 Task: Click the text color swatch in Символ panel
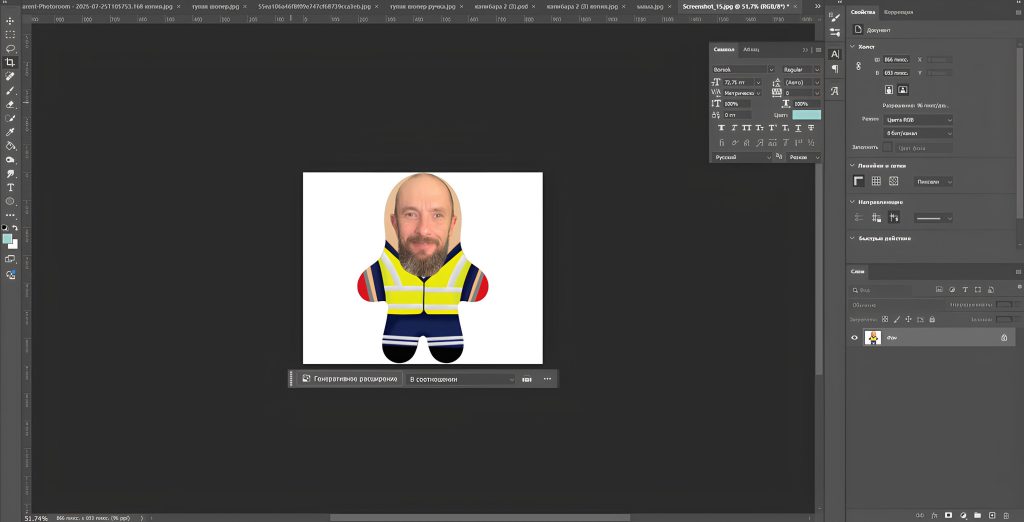tap(806, 115)
